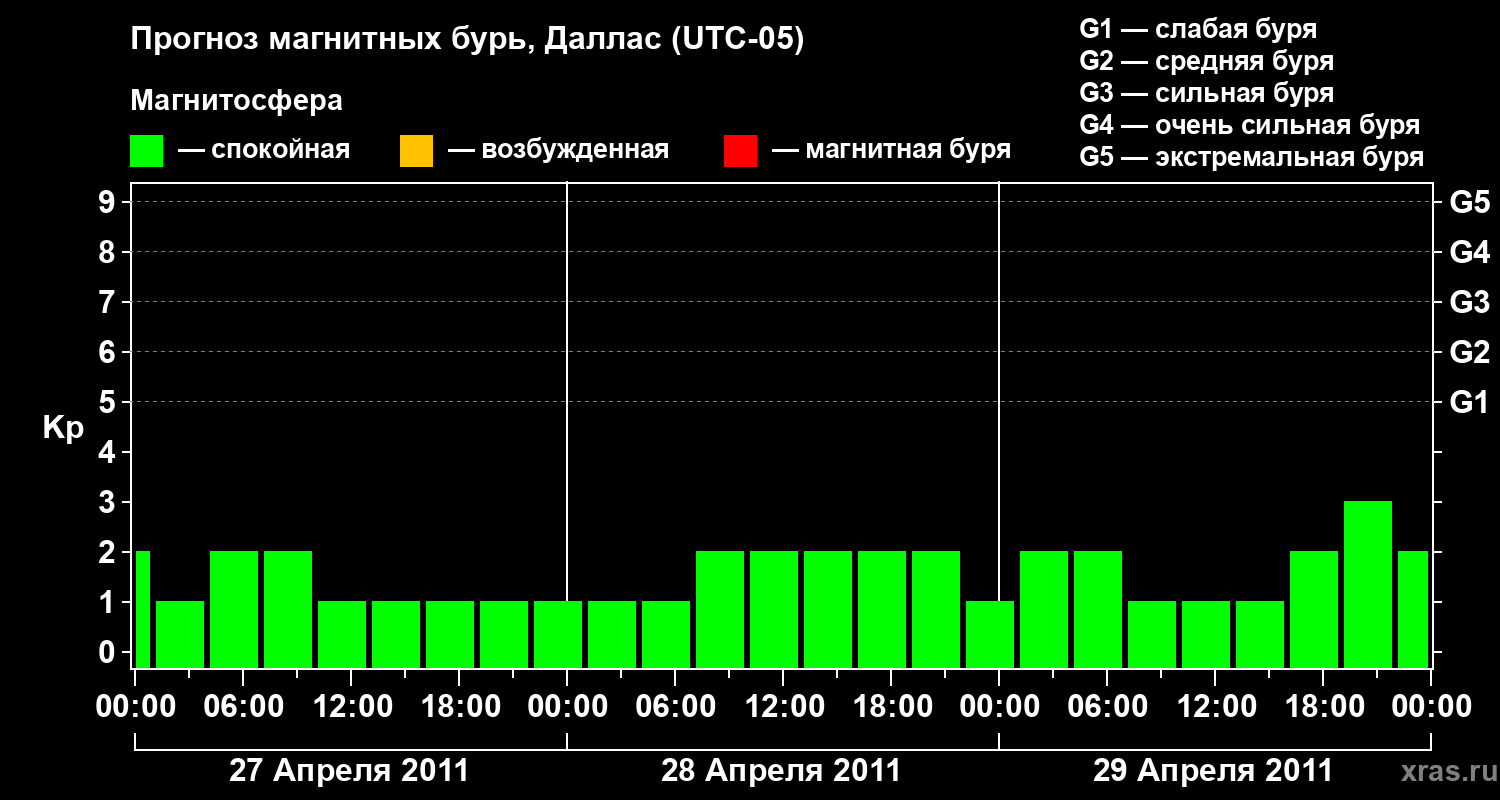1500x800 pixels.
Task: Select the tallest bar with Kp 3 on 29 April
Action: point(1368,584)
